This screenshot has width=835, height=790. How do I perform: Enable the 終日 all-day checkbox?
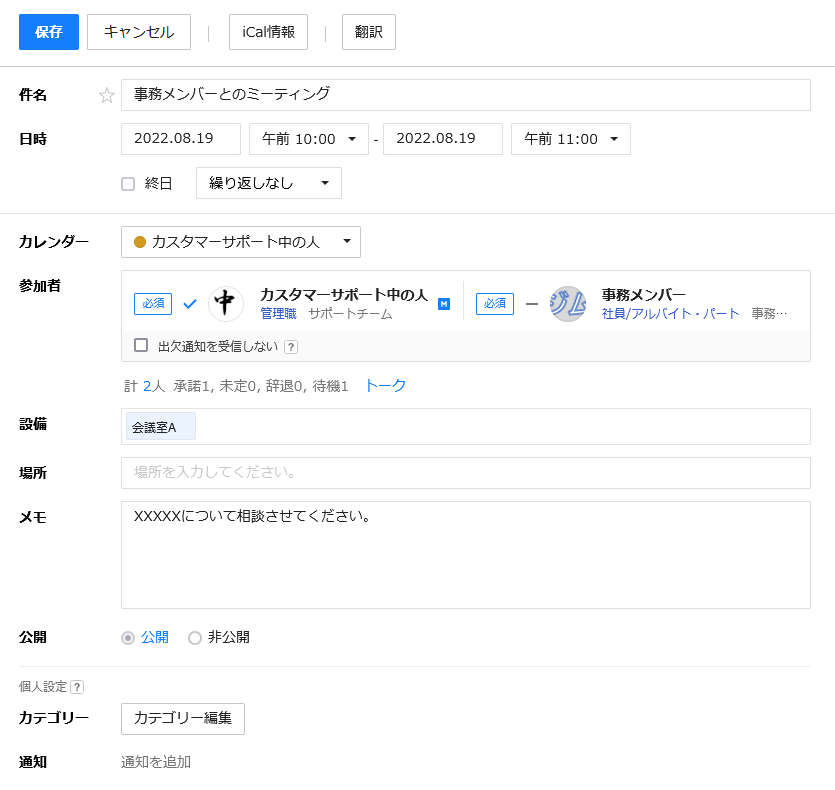tap(128, 184)
